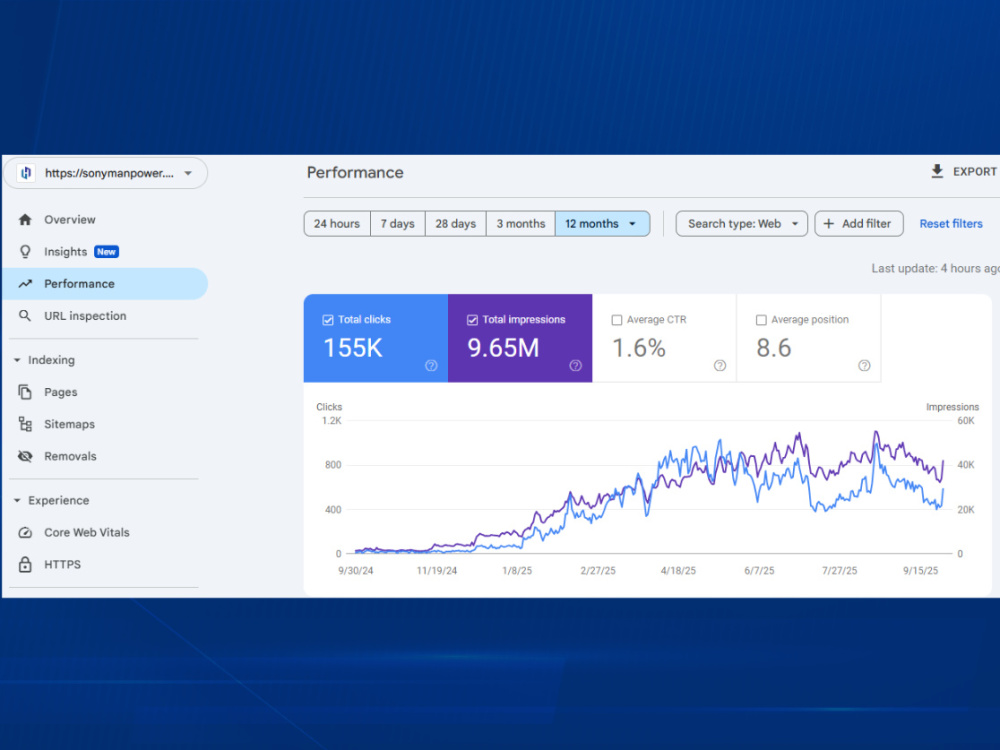The image size is (1000, 750).
Task: Click the Performance trend-line icon
Action: tap(25, 284)
